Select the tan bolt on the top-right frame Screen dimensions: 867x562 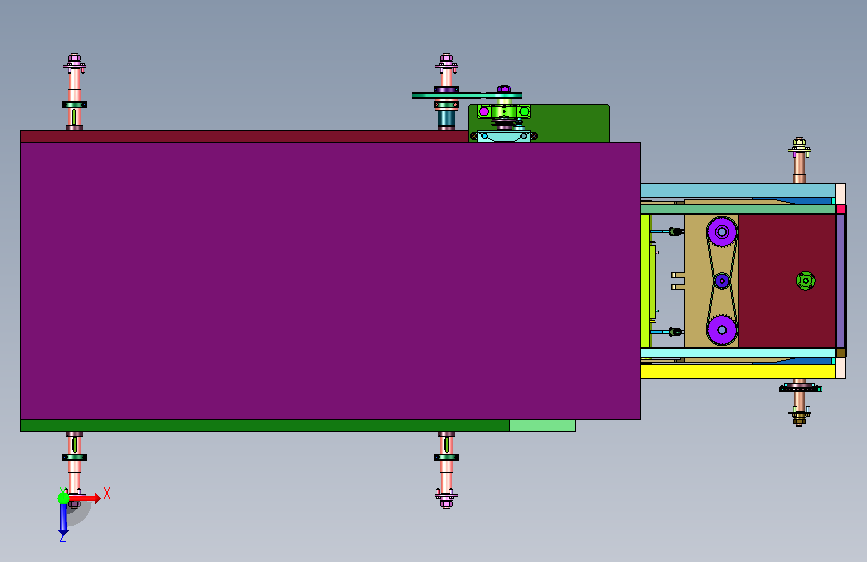click(x=799, y=160)
